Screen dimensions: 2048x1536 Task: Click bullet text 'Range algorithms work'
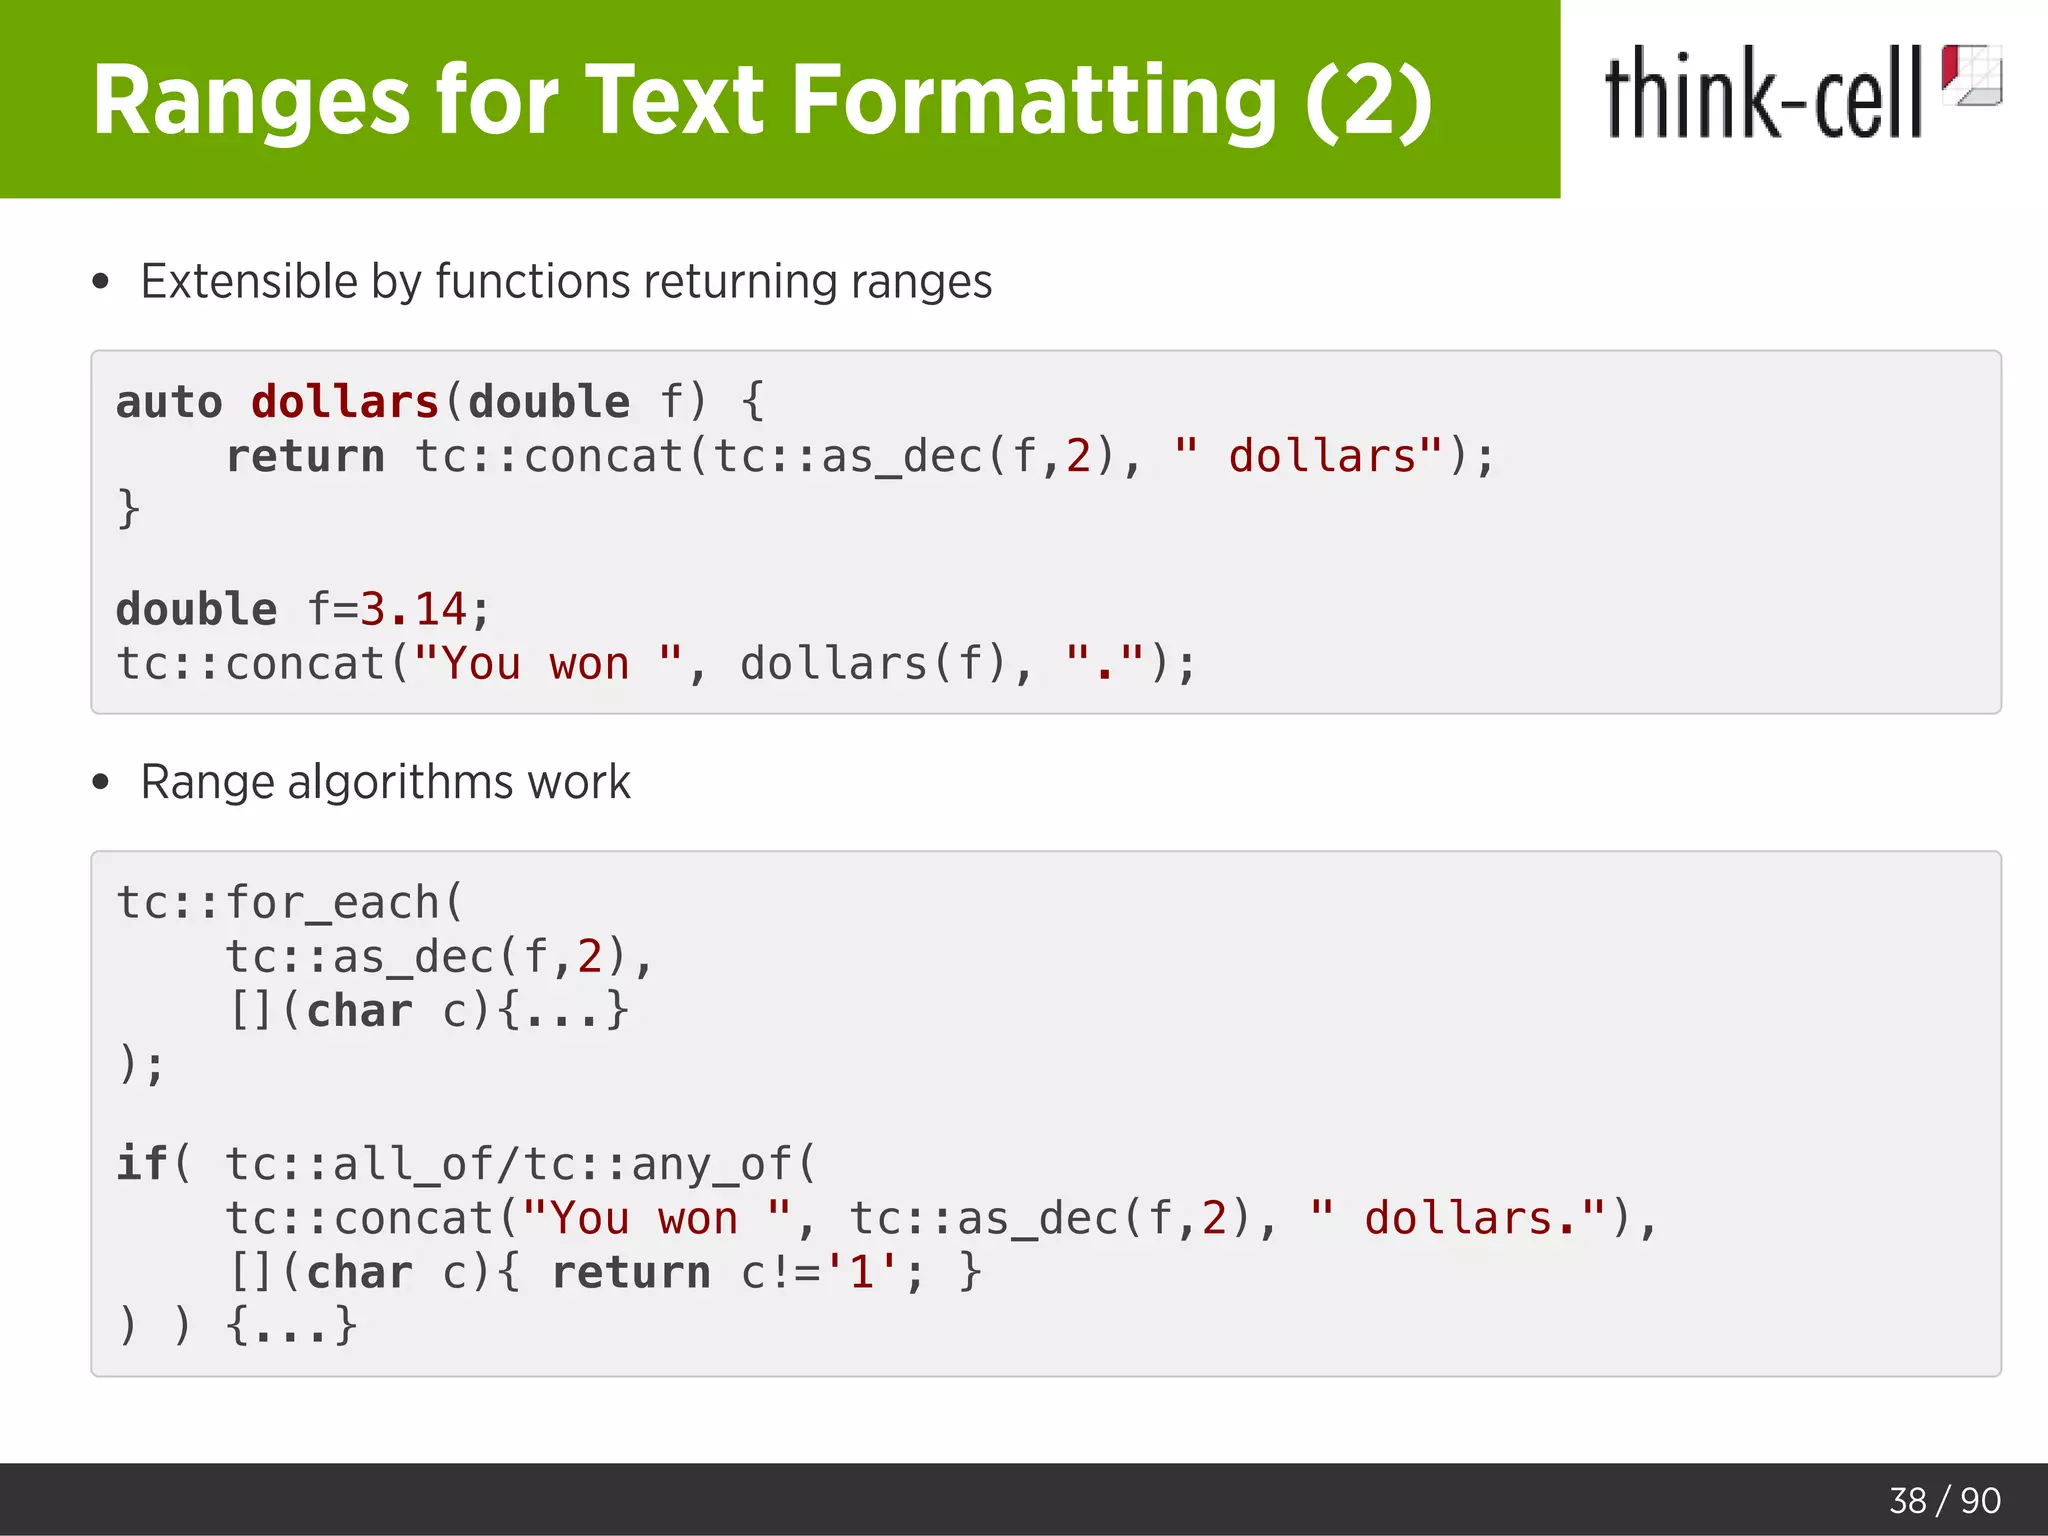(x=386, y=782)
